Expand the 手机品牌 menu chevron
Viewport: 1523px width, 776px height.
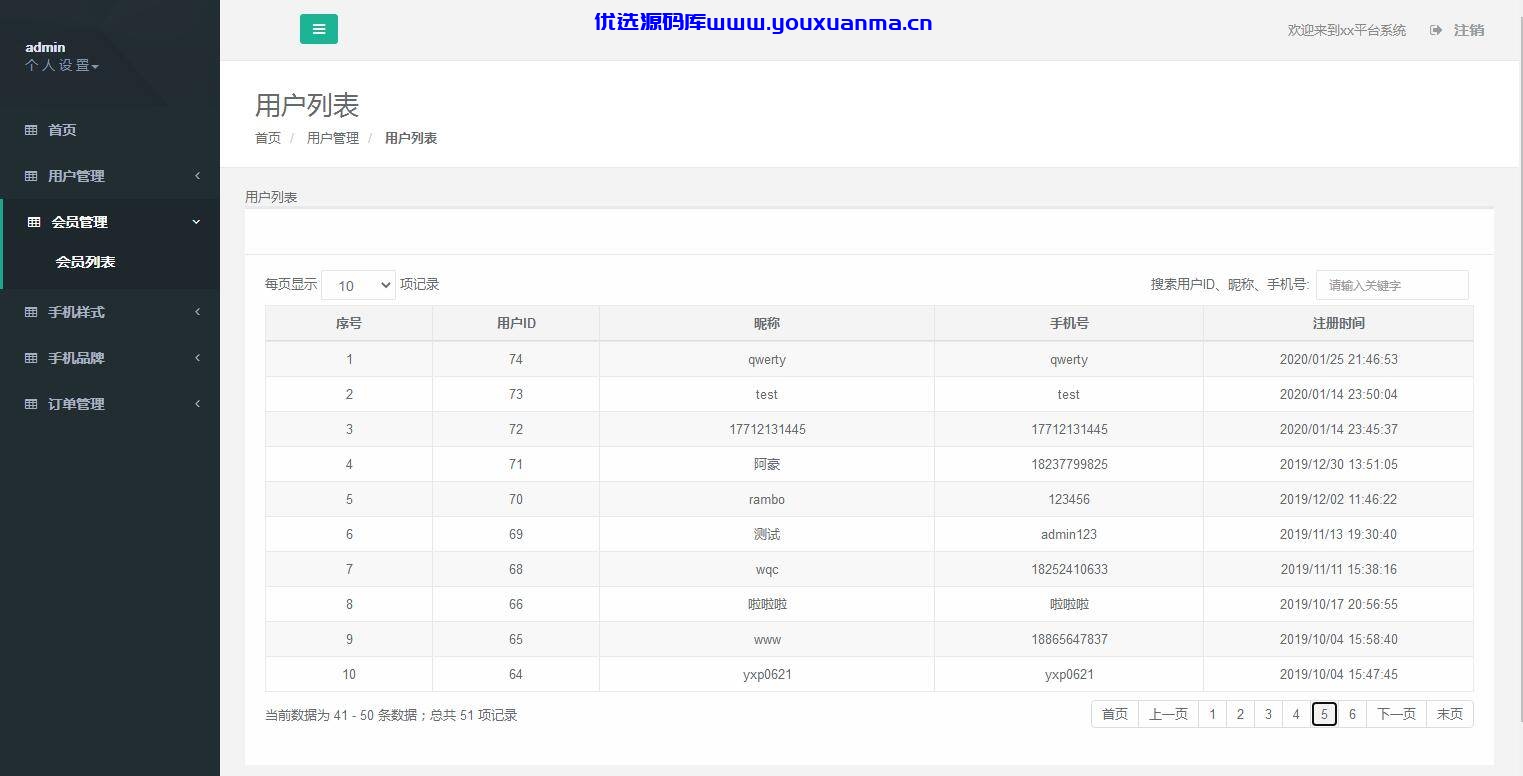[x=197, y=358]
